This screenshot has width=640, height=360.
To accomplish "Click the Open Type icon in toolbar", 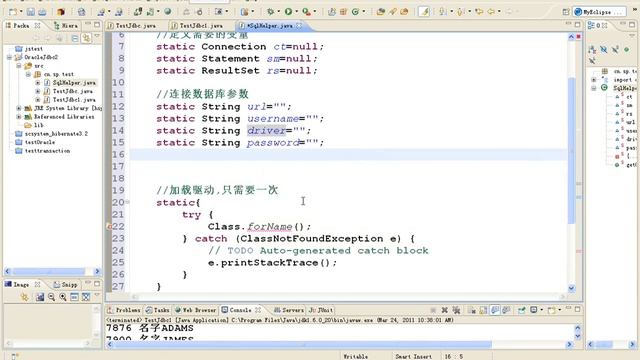I will [380, 12].
